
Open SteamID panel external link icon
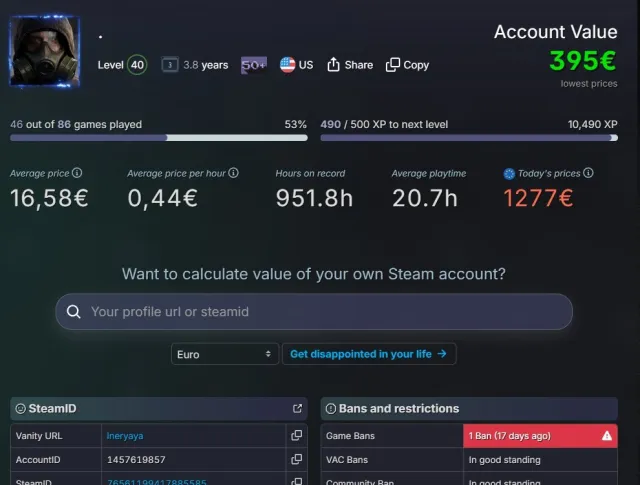(x=298, y=408)
